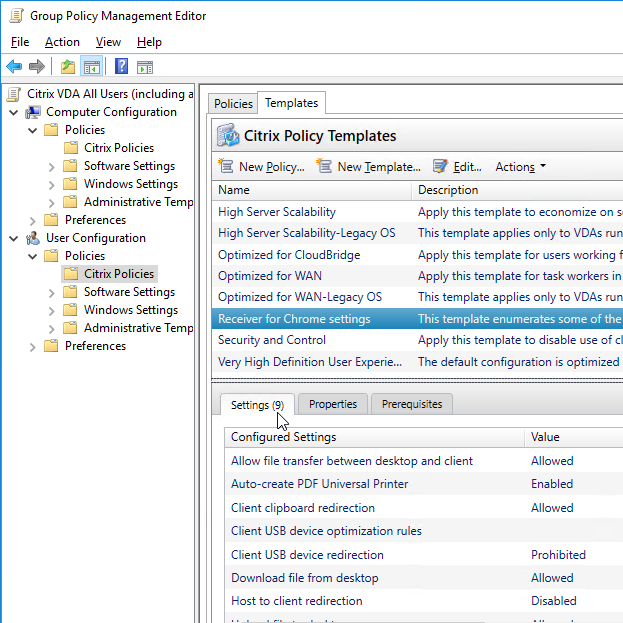Click the User Configuration person icon
The width and height of the screenshot is (623, 623).
33,238
